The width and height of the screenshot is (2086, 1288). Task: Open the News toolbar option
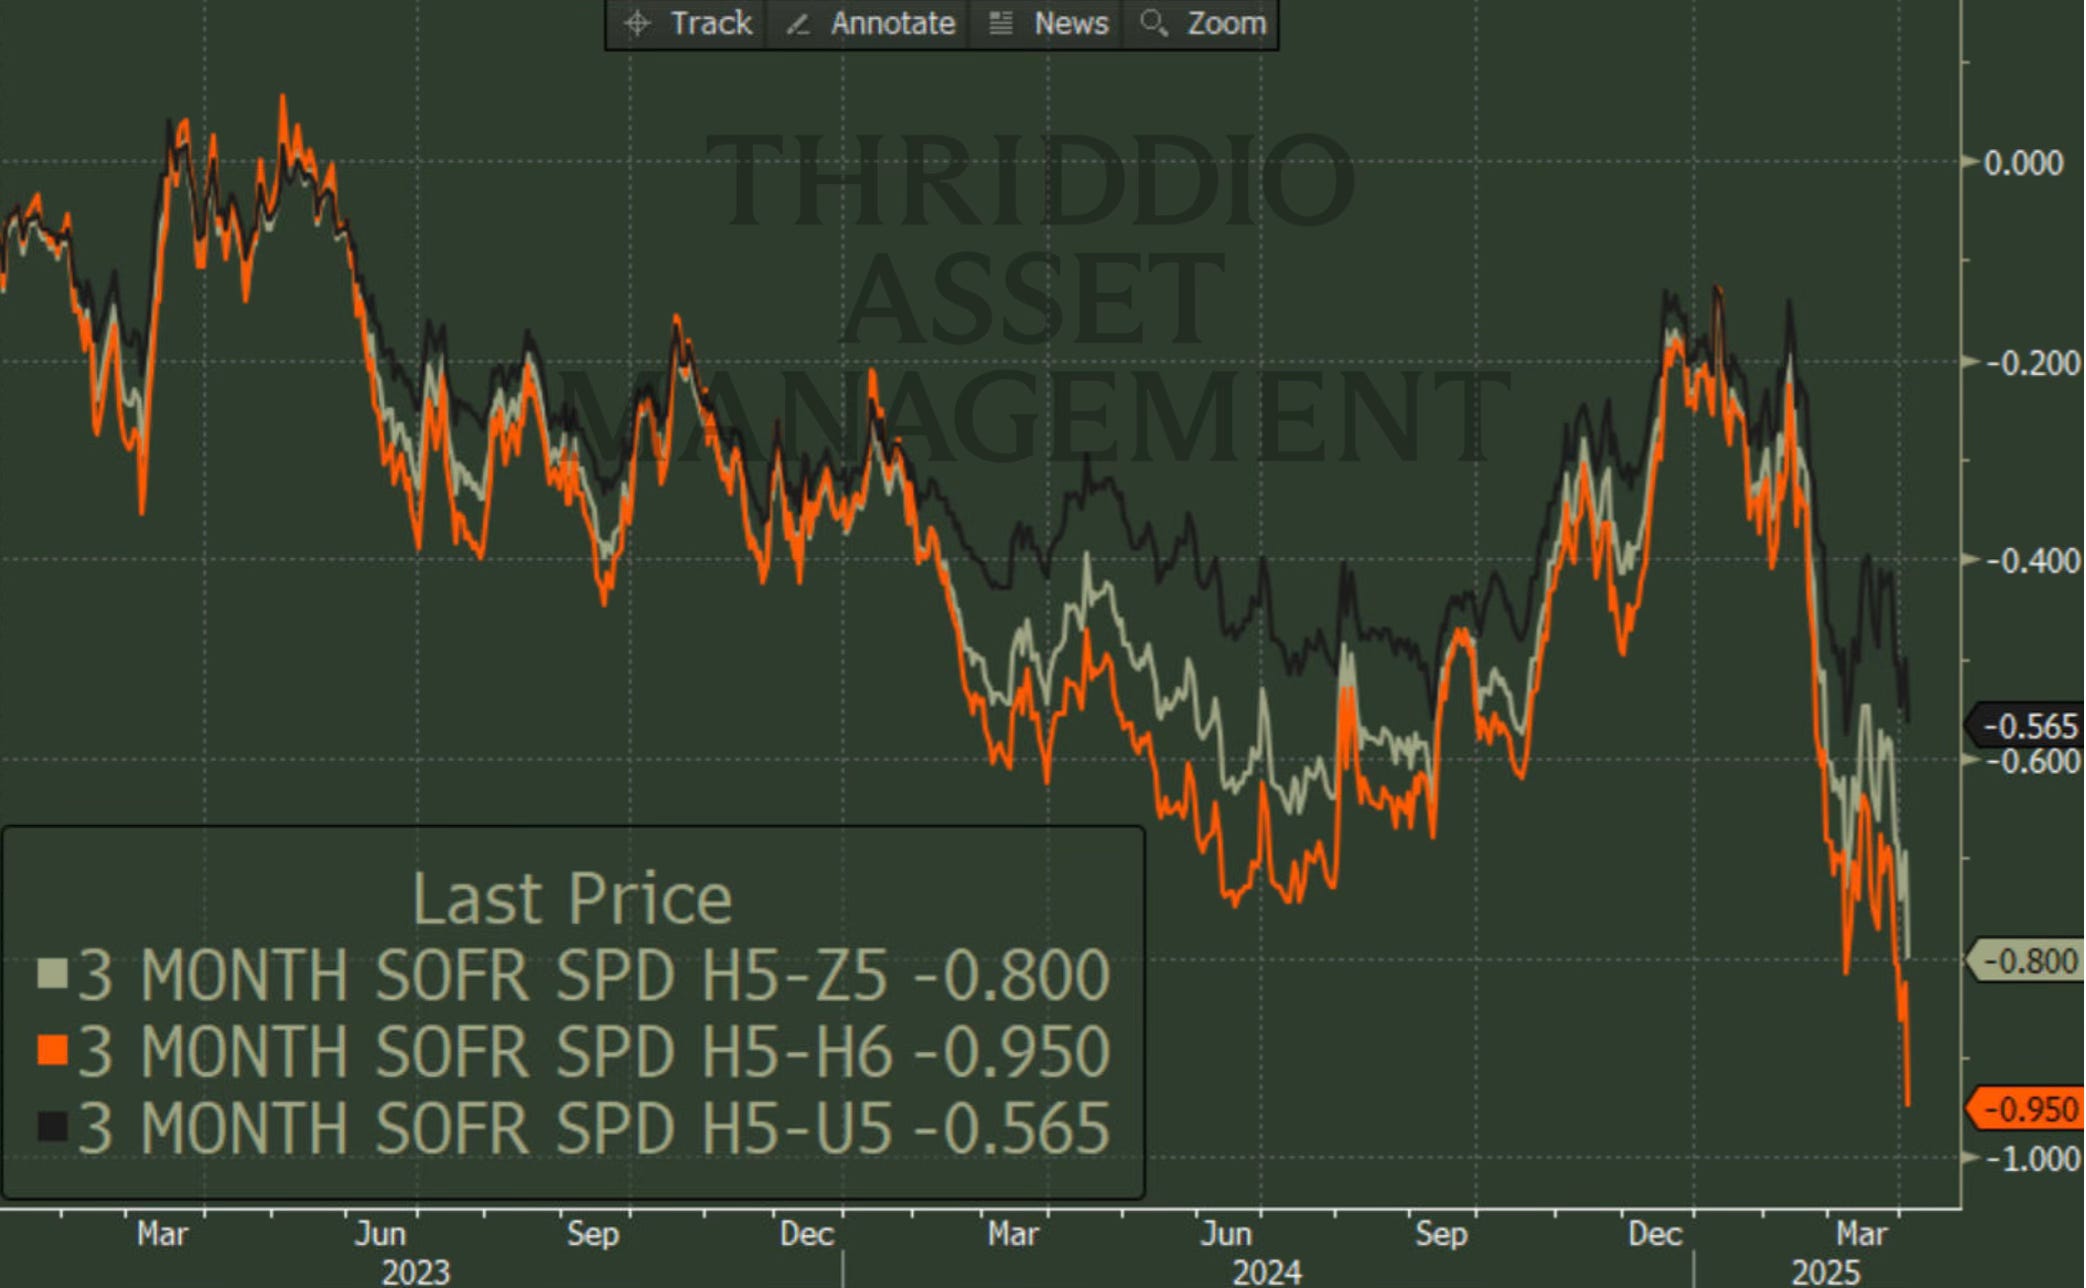[1070, 23]
